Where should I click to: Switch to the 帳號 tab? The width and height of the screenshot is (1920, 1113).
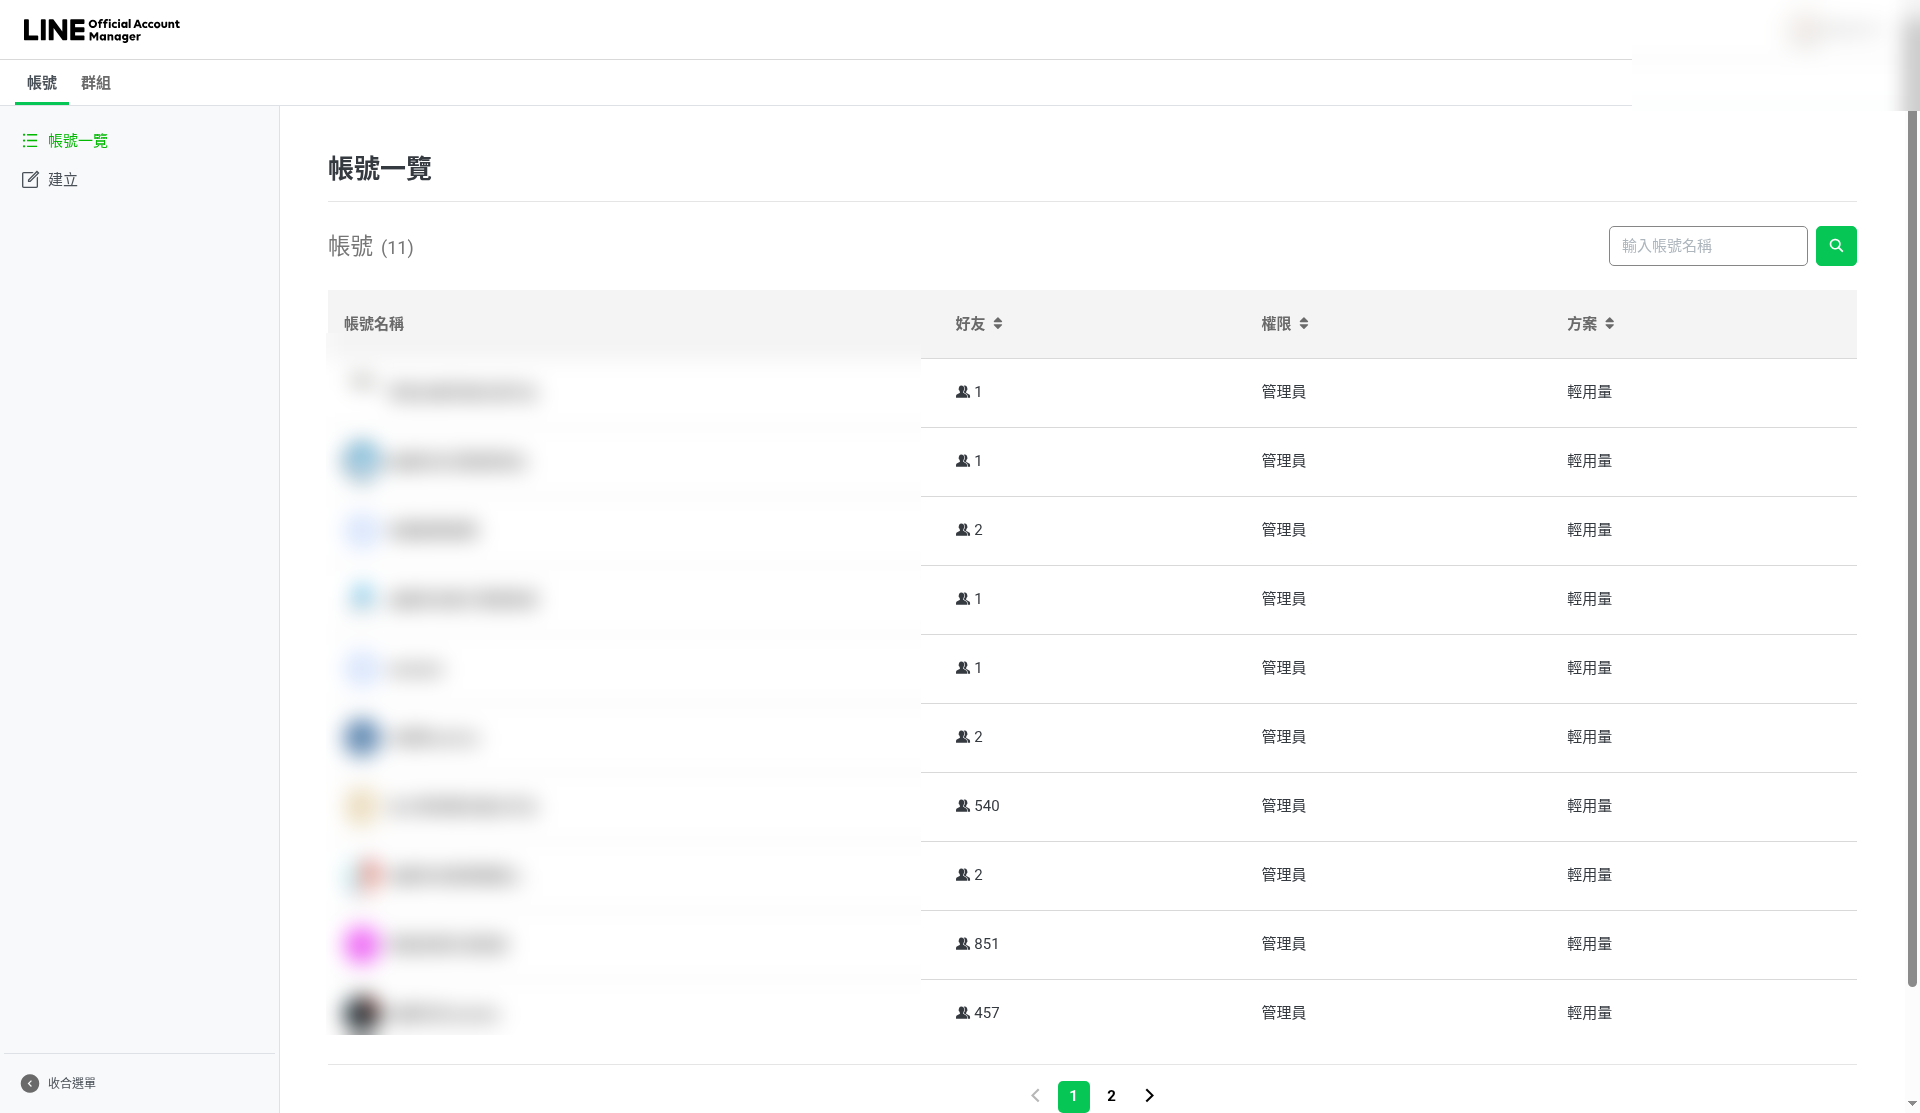42,83
